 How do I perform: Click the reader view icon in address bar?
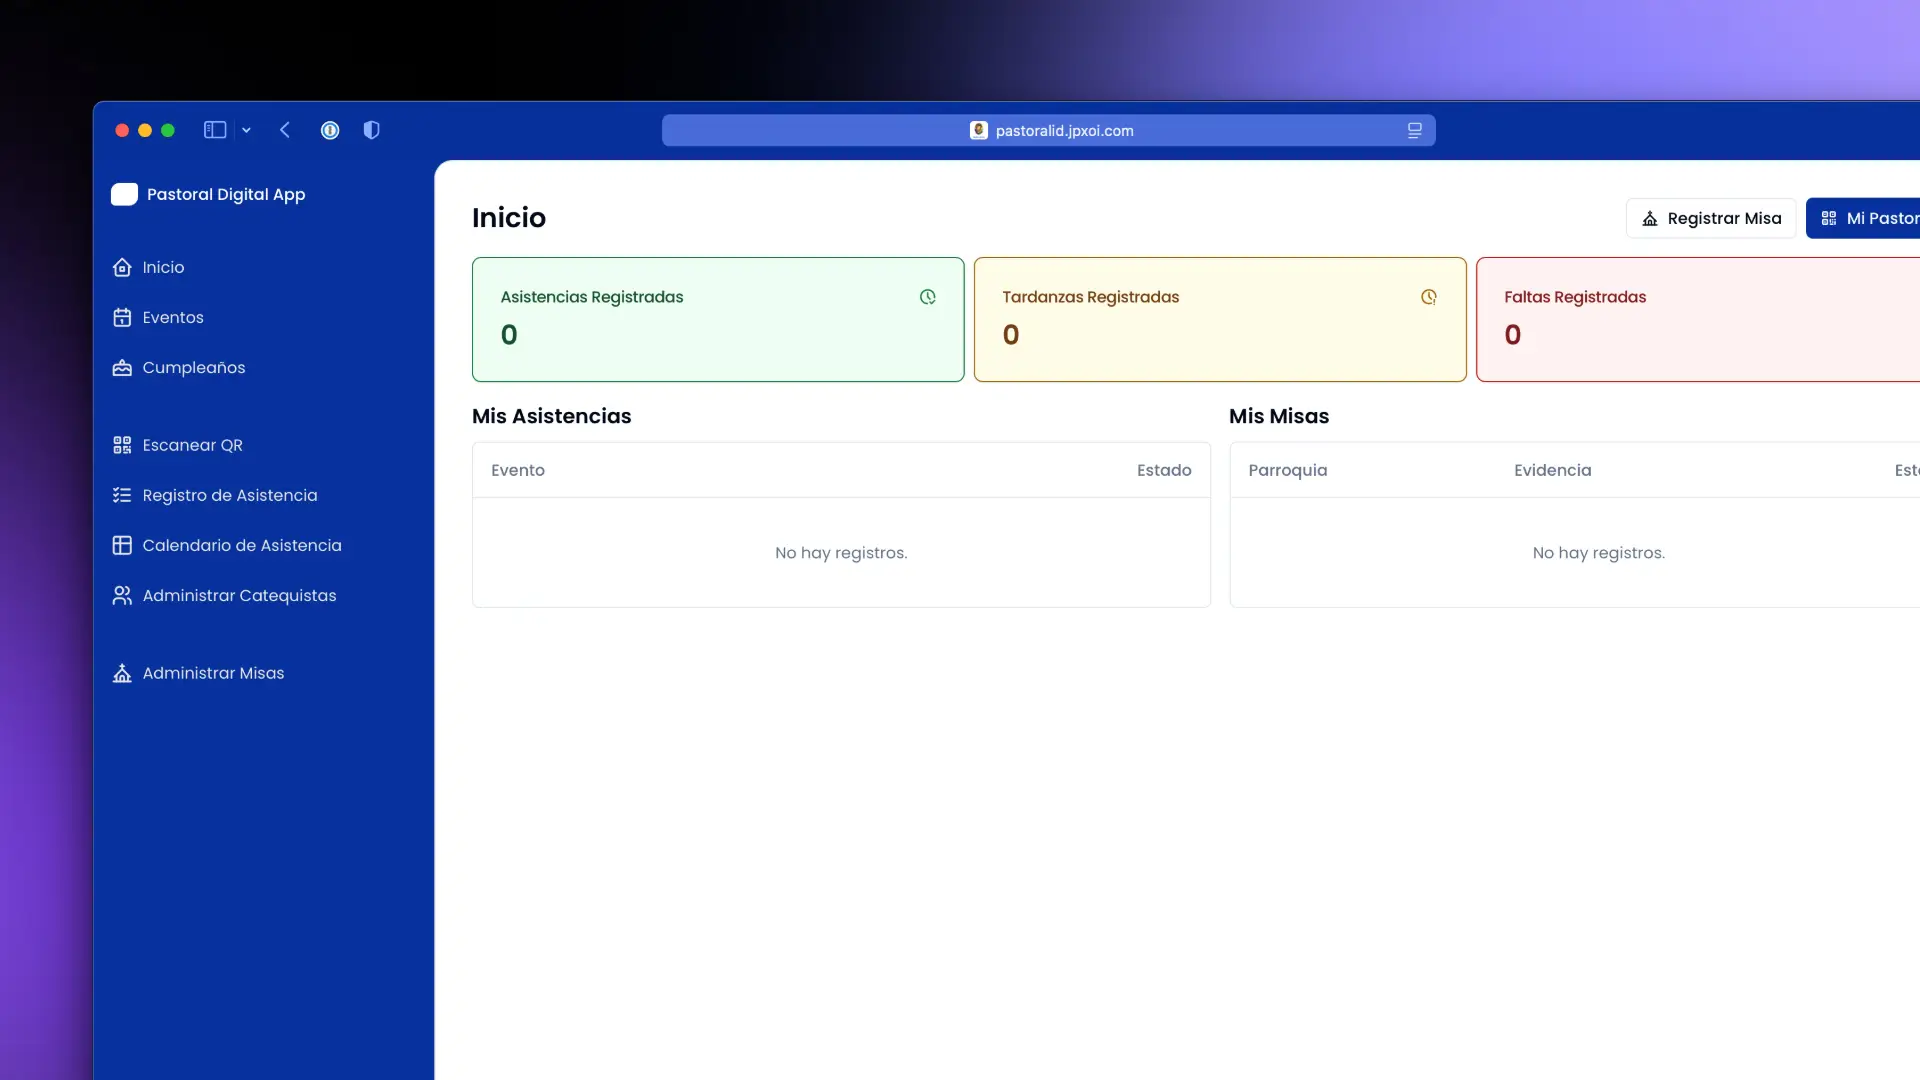pos(1415,130)
